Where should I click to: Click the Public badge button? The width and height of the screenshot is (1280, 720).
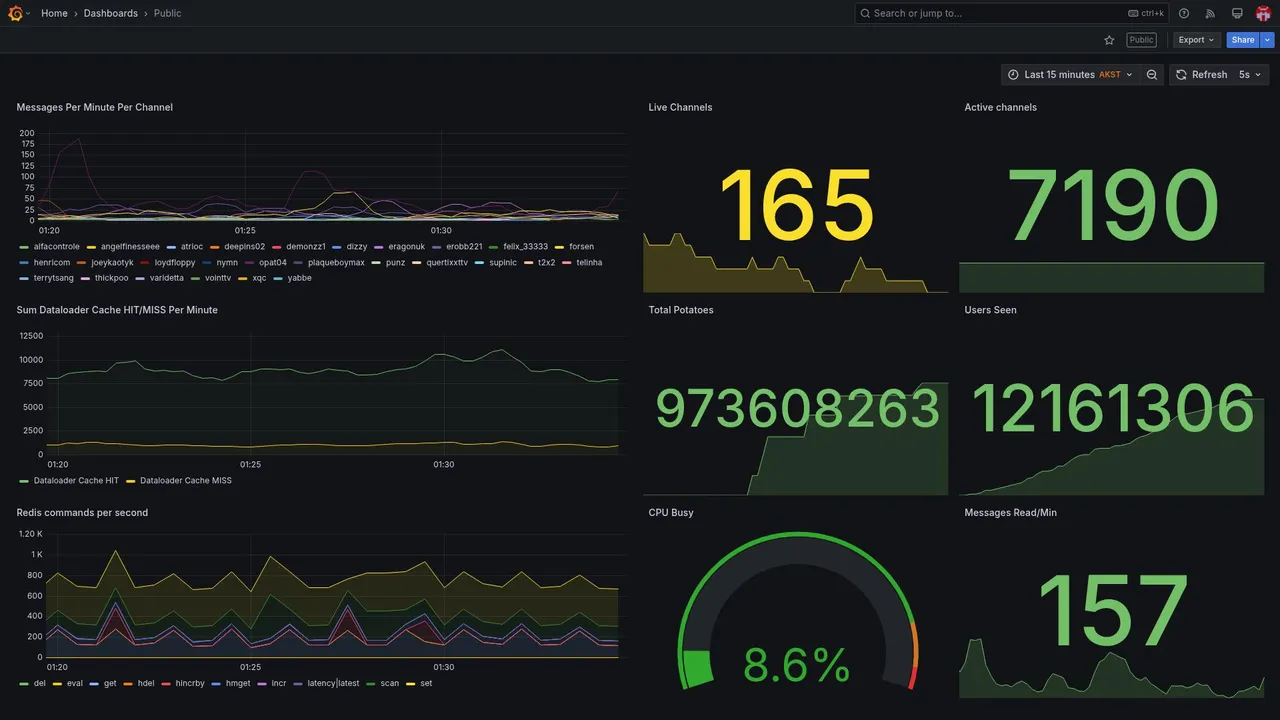click(x=1141, y=40)
